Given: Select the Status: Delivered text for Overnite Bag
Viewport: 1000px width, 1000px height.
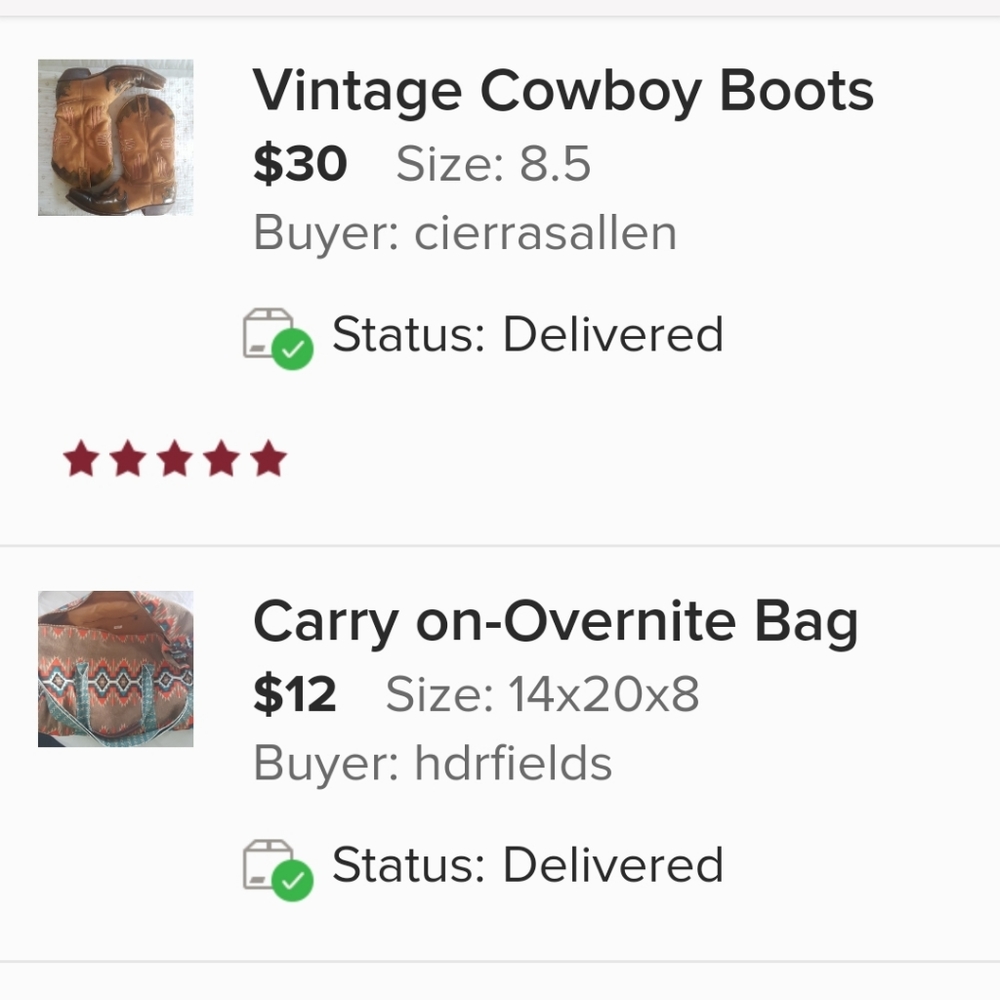Looking at the screenshot, I should pyautogui.click(x=527, y=865).
